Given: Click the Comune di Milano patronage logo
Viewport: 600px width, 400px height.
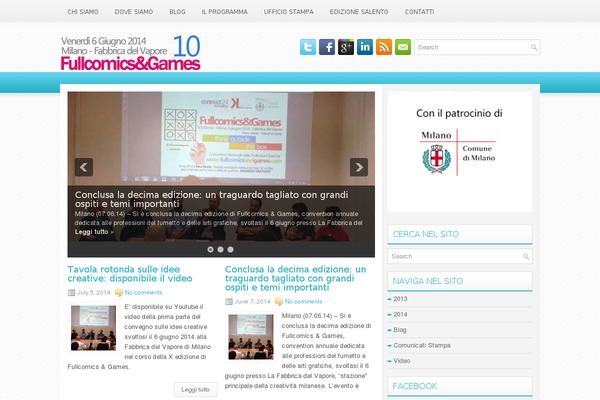Looking at the screenshot, I should click(459, 153).
